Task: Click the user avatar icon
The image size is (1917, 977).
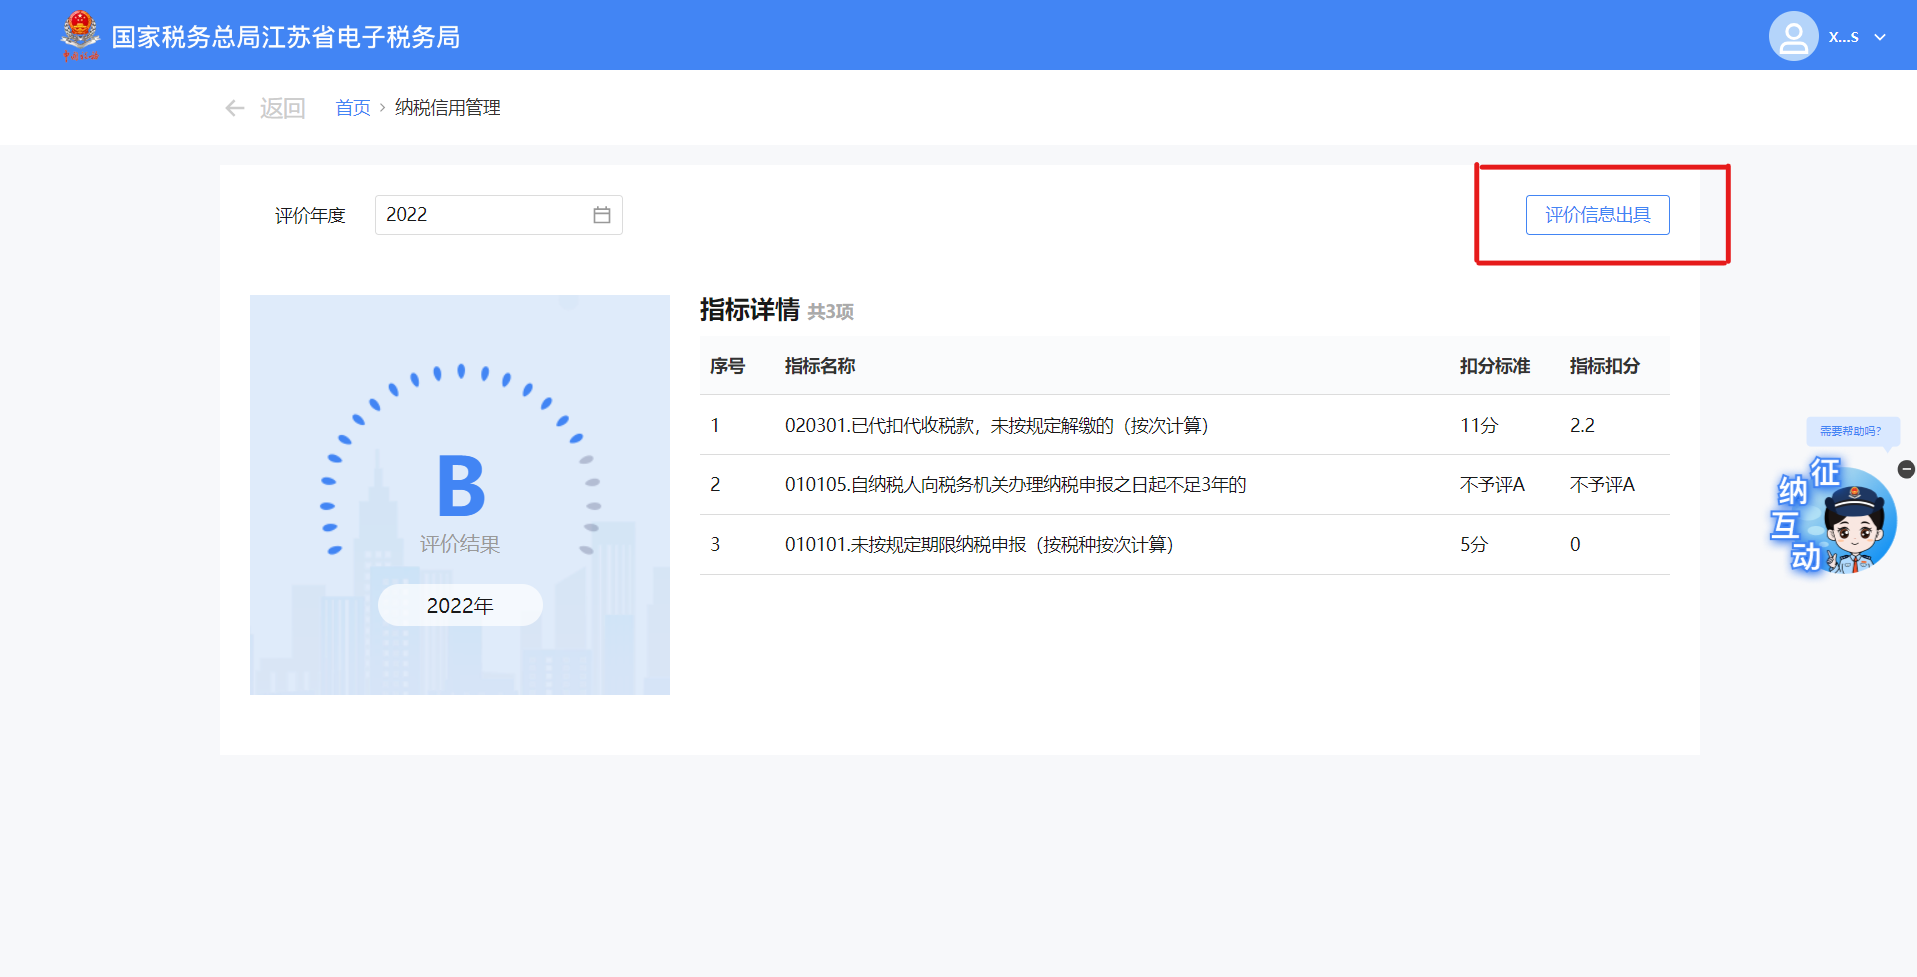Action: point(1793,37)
